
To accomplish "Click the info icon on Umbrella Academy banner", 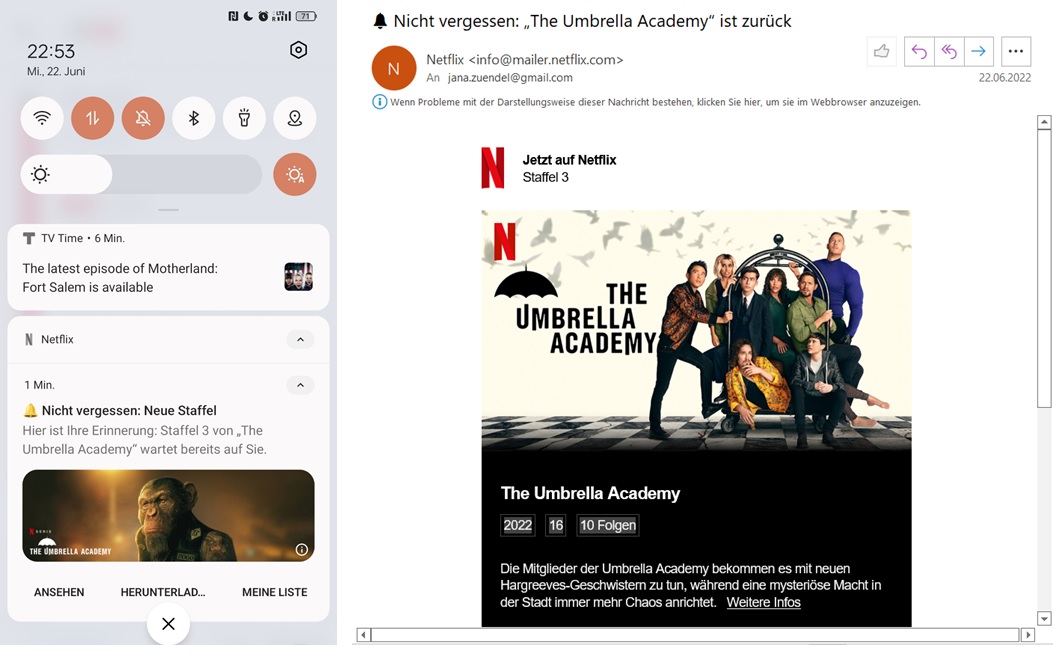I will click(302, 550).
